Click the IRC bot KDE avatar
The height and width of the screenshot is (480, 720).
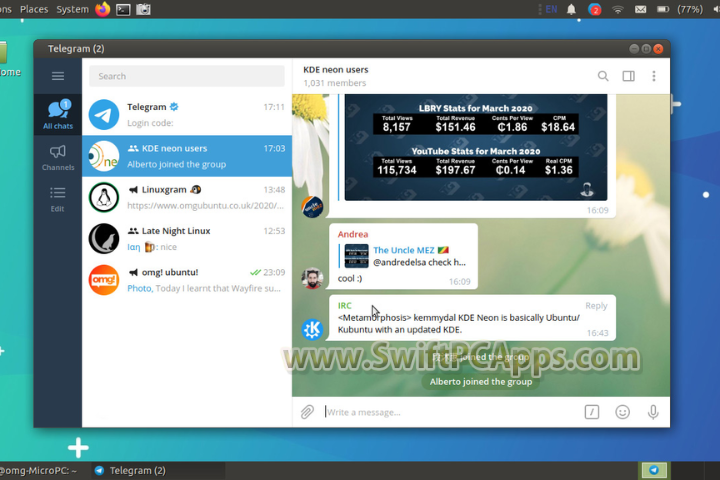[312, 329]
